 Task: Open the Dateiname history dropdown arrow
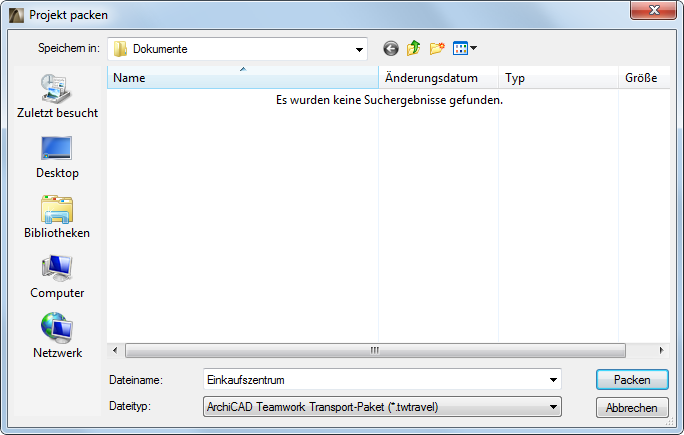coord(553,380)
